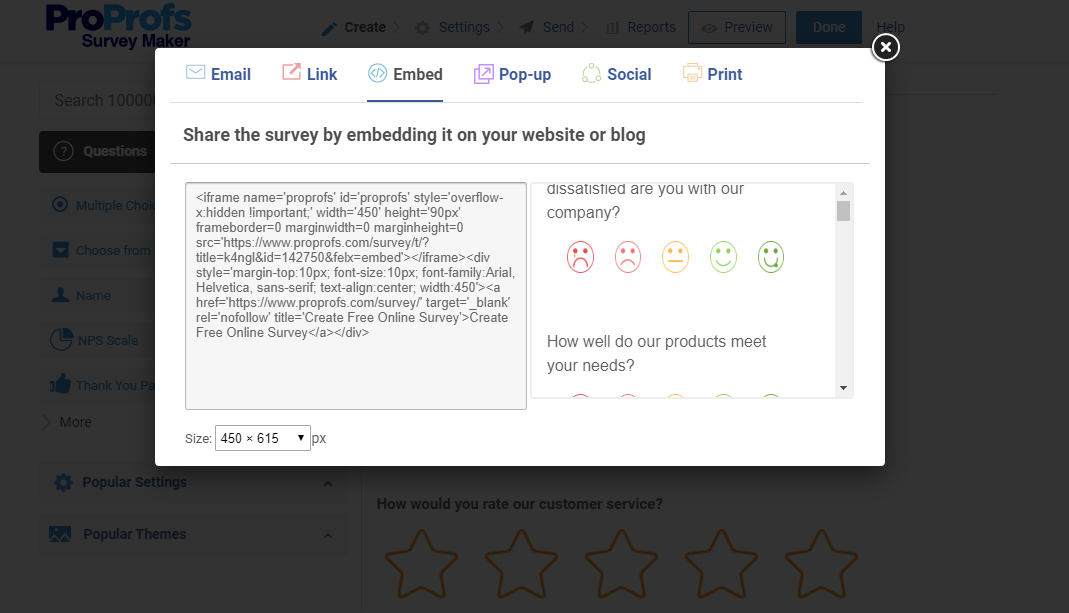This screenshot has width=1069, height=613.
Task: Pick the very satisfied green smiley
Action: [x=770, y=257]
